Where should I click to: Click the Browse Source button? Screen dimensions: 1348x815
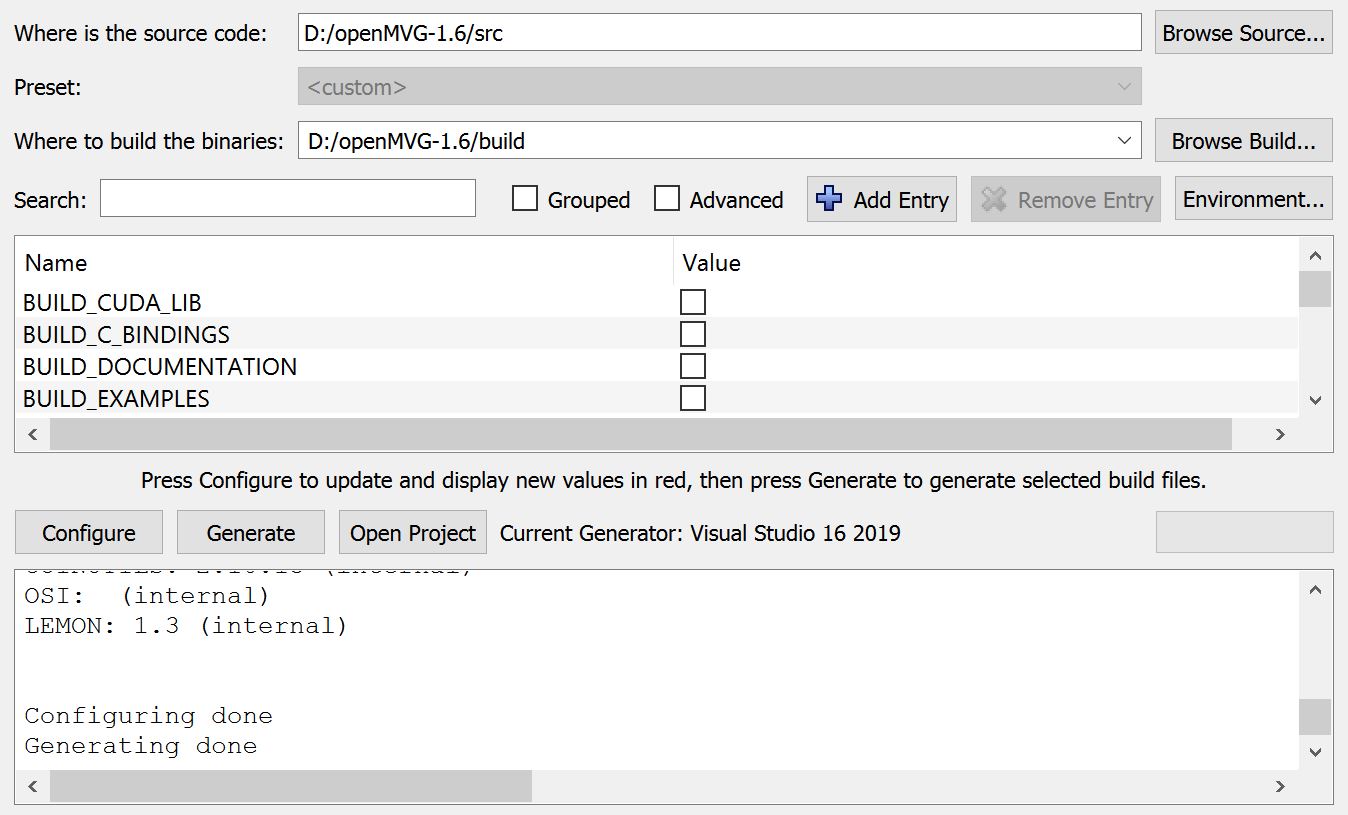(1243, 33)
